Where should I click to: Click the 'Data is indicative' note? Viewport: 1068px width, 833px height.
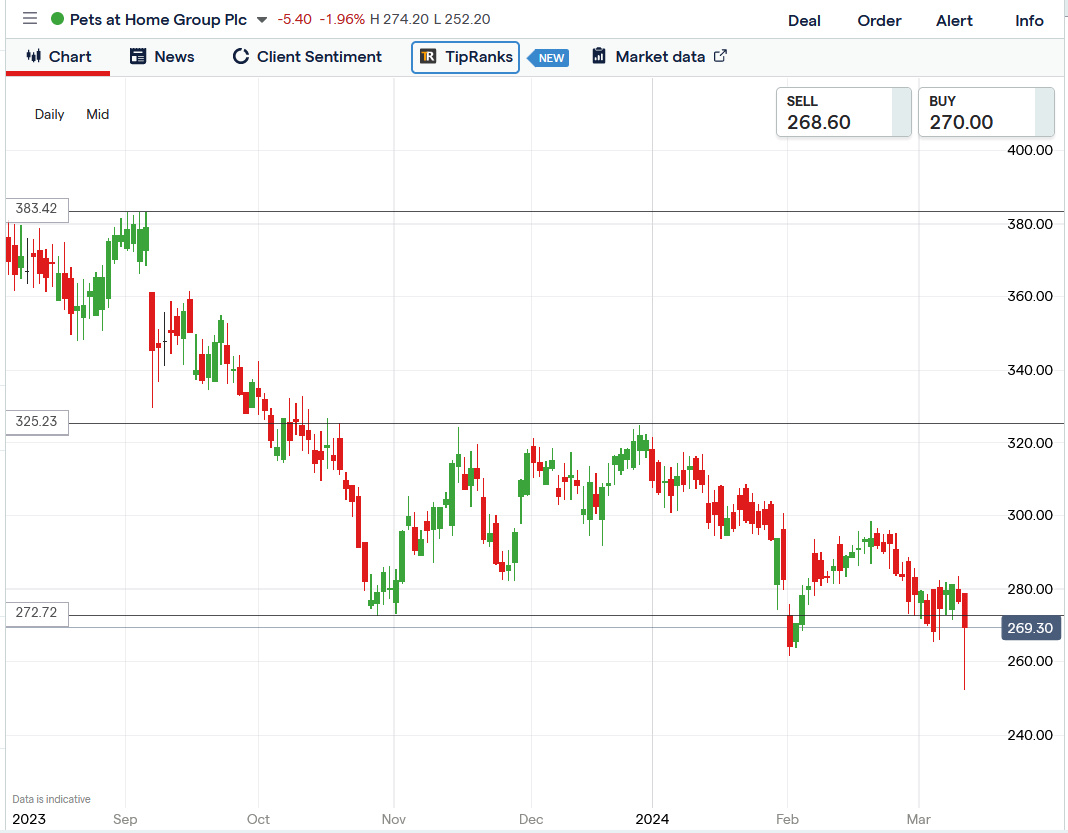coord(52,800)
